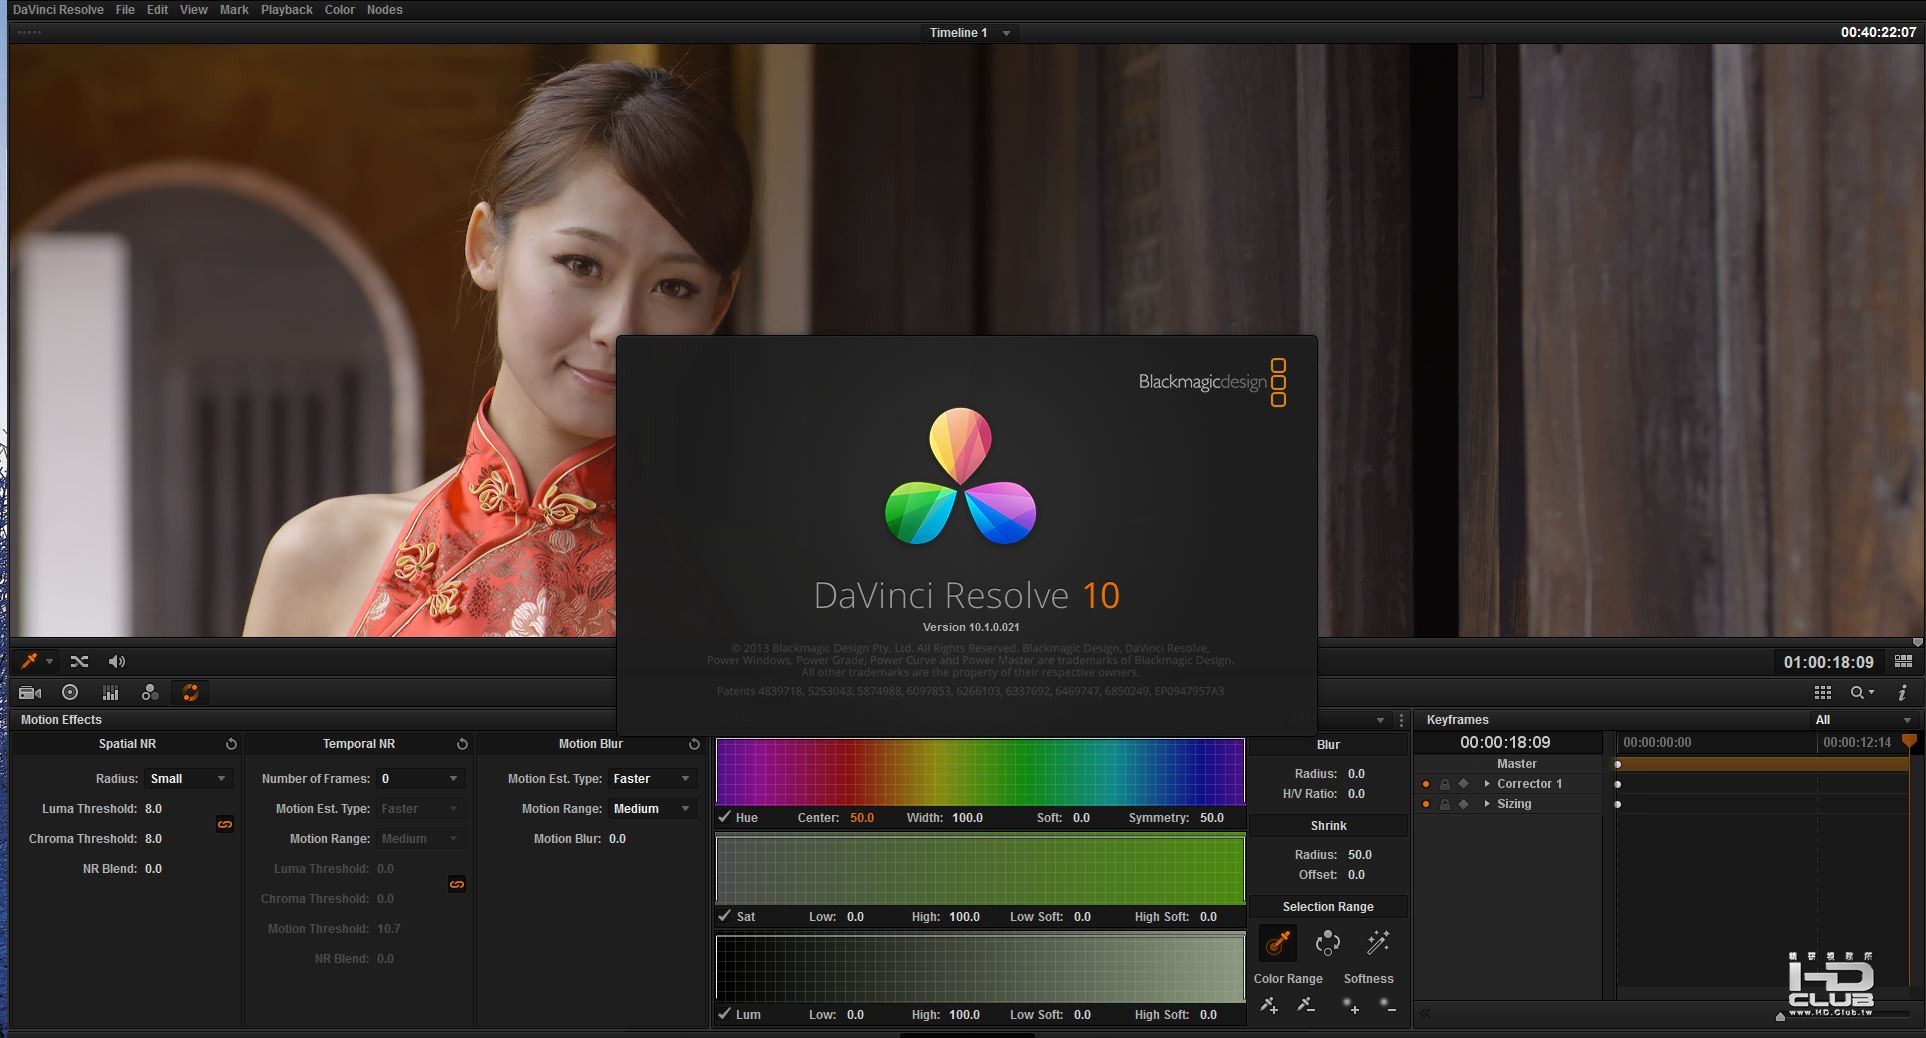Viewport: 1926px width, 1038px height.
Task: Select the color wheels palette icon
Action: [70, 693]
